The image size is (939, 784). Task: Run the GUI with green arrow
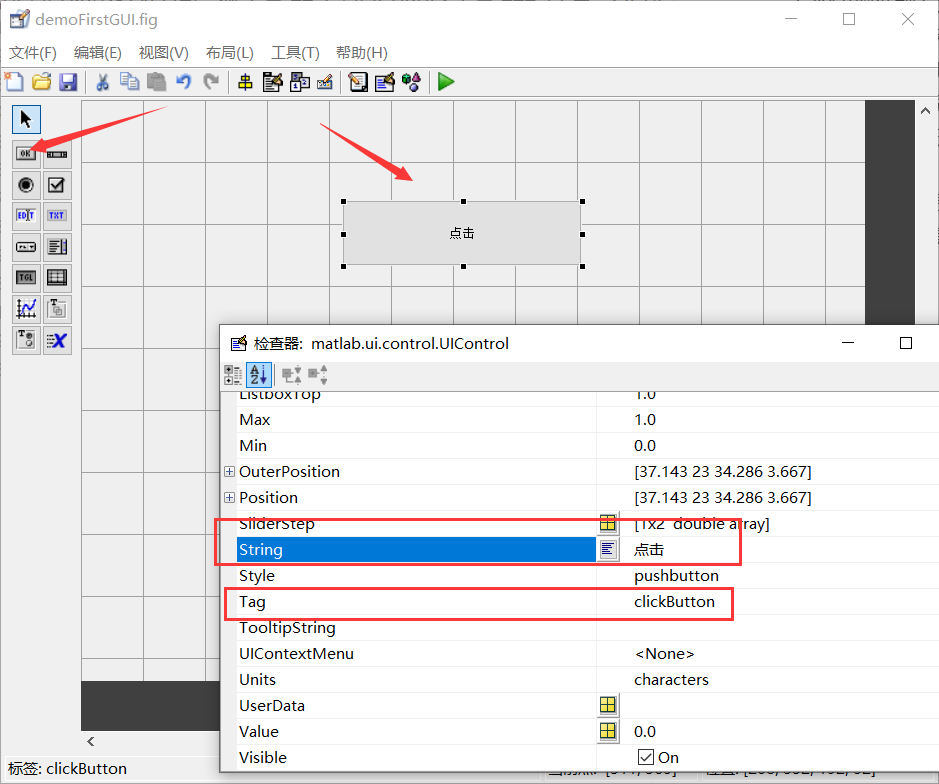click(x=444, y=82)
